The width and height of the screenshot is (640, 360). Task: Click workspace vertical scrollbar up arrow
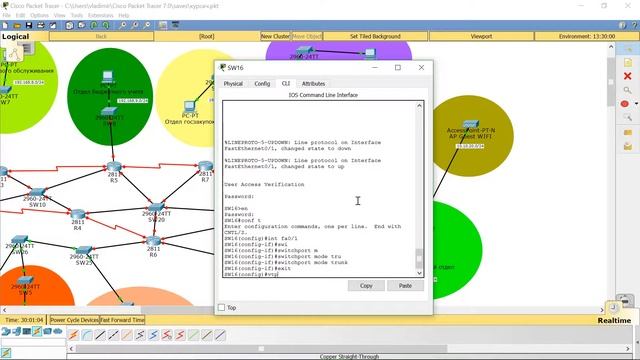coord(611,47)
